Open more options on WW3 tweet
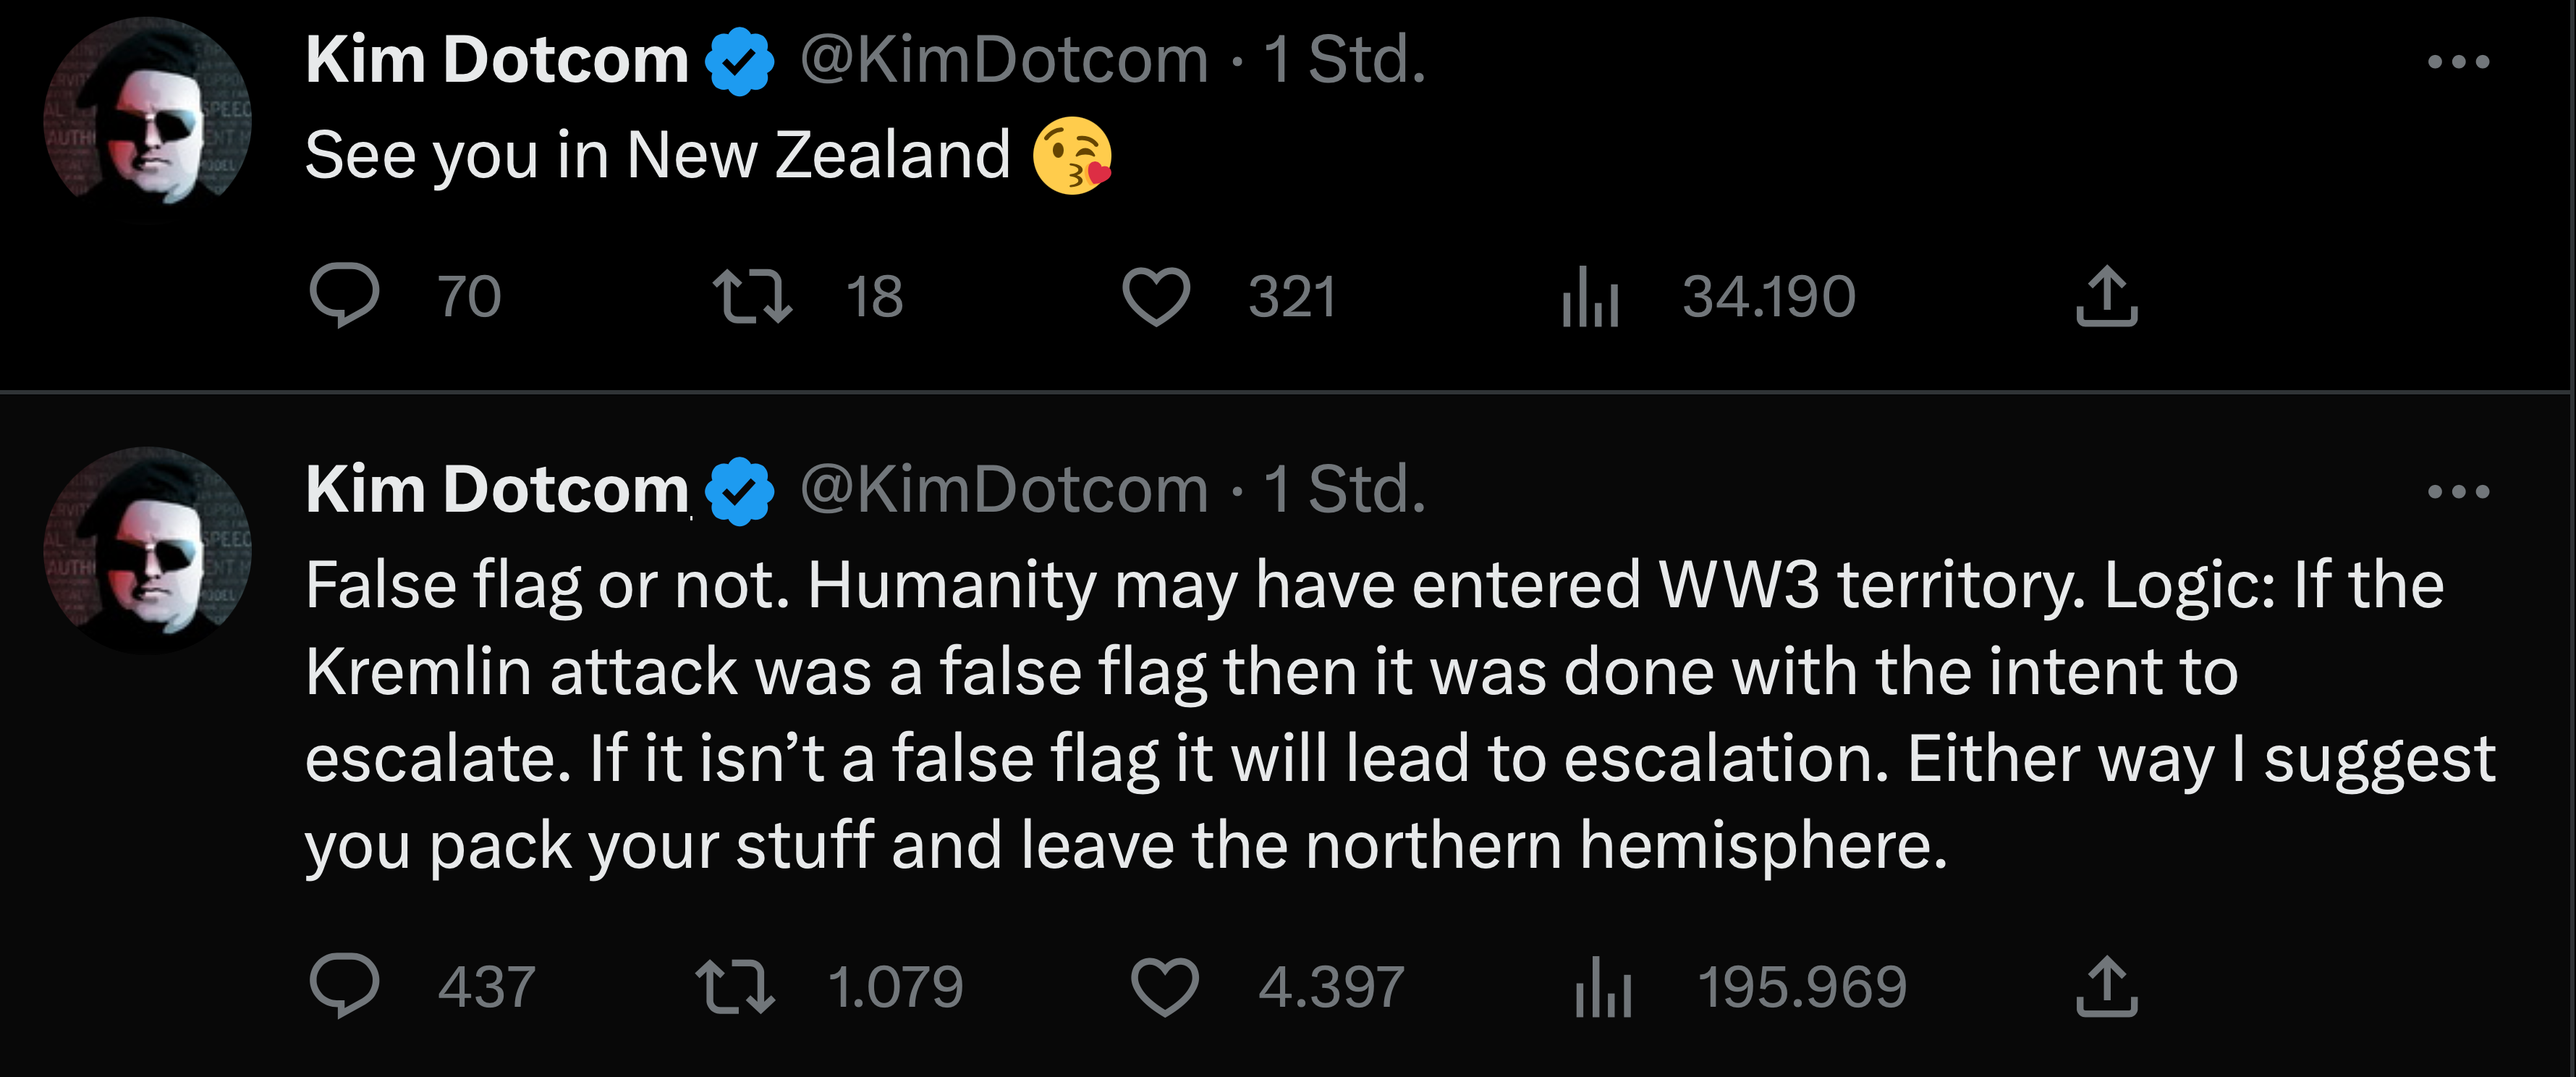 2458,492
